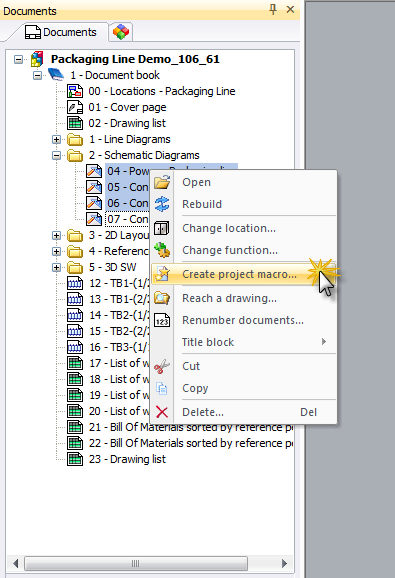Screen dimensions: 395x578
Task: Choose Open from the context menu
Action: tap(244, 182)
